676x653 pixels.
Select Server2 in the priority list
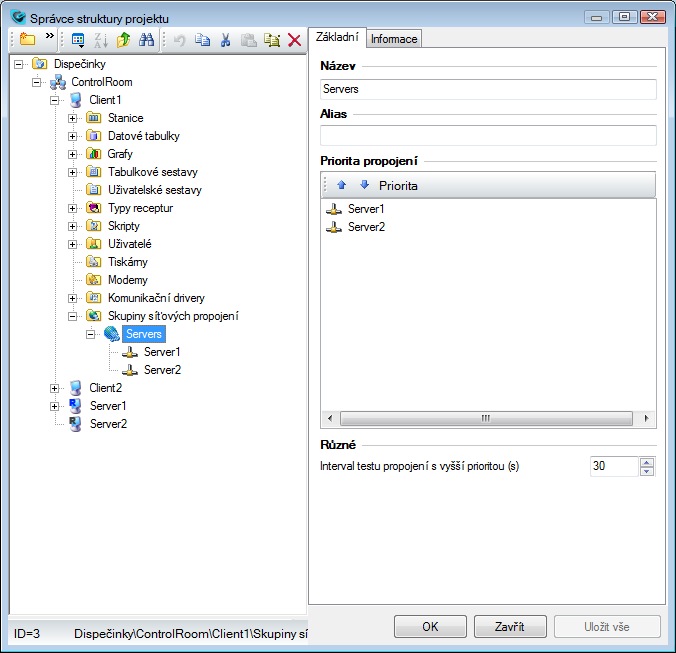365,227
